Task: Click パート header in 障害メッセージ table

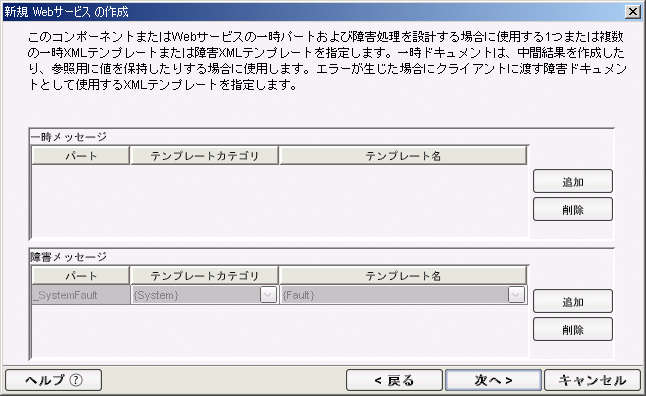Action: [x=81, y=276]
